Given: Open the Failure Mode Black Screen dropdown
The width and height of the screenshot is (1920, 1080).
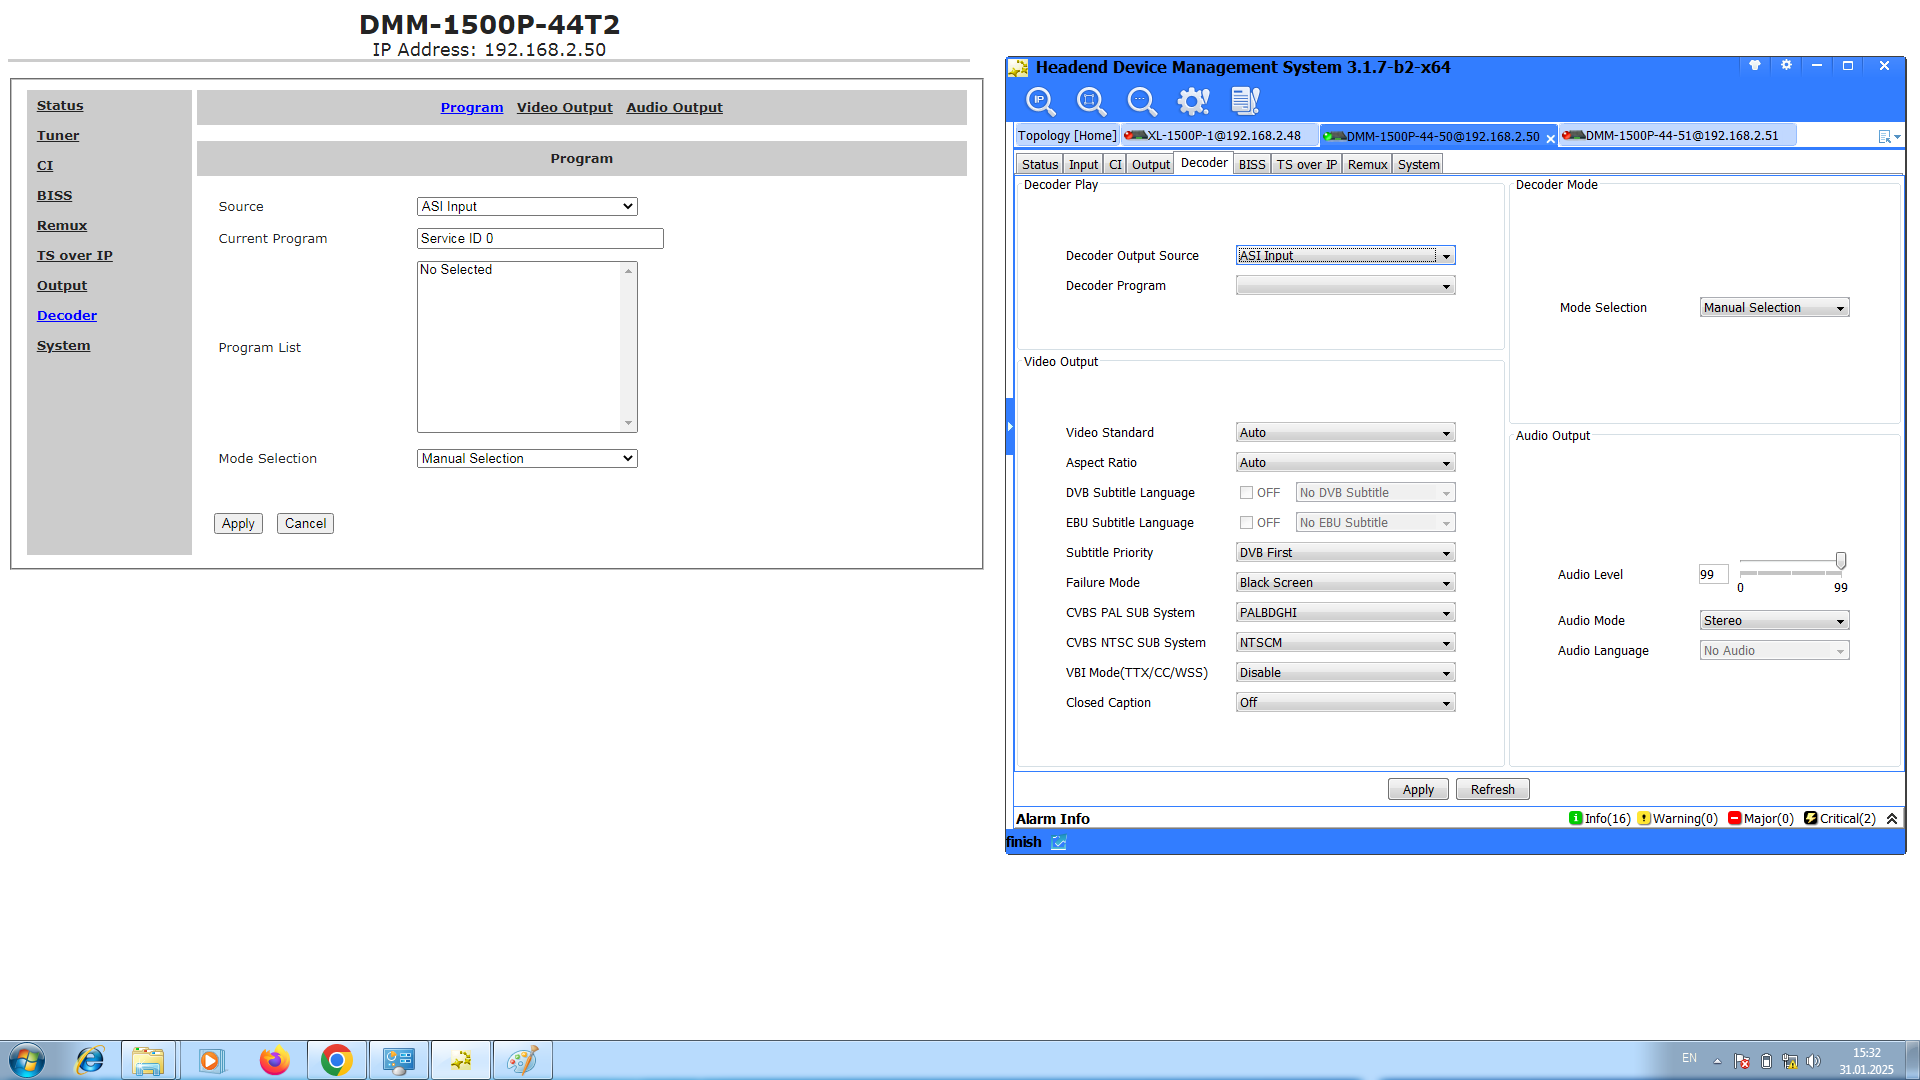Looking at the screenshot, I should tap(1345, 583).
